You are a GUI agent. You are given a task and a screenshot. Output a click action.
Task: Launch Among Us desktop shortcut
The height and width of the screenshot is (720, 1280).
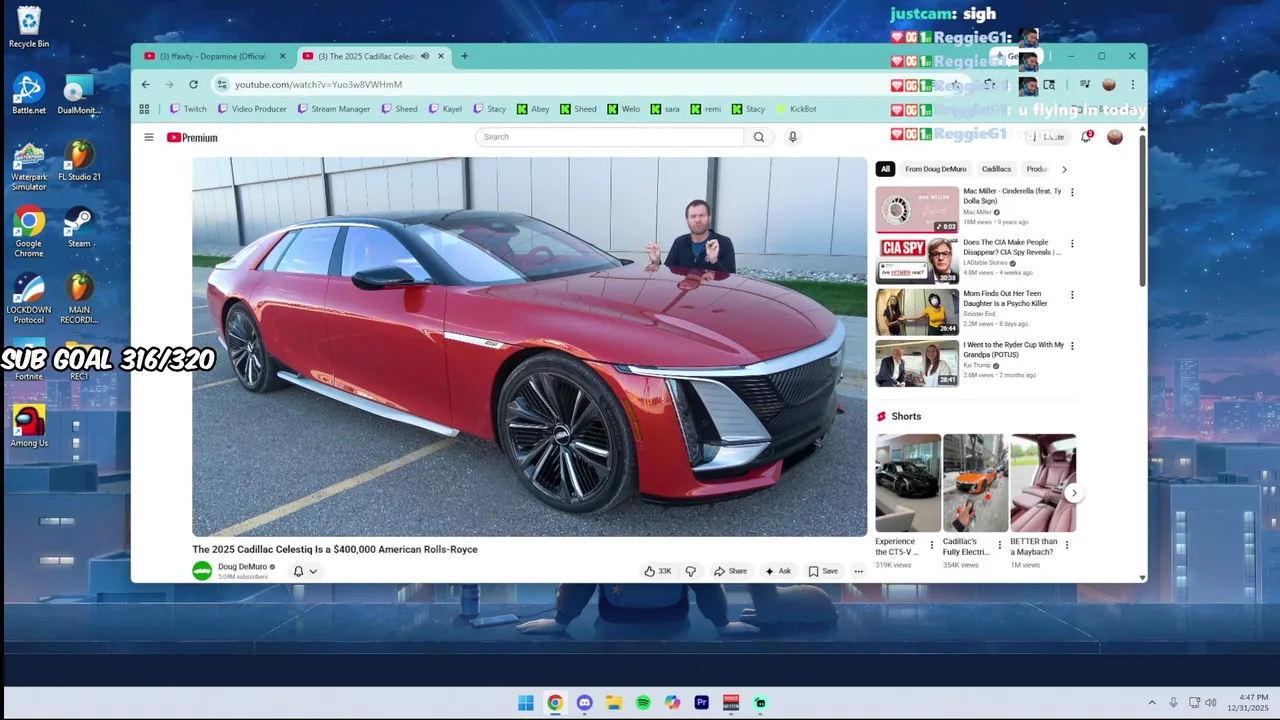click(29, 427)
